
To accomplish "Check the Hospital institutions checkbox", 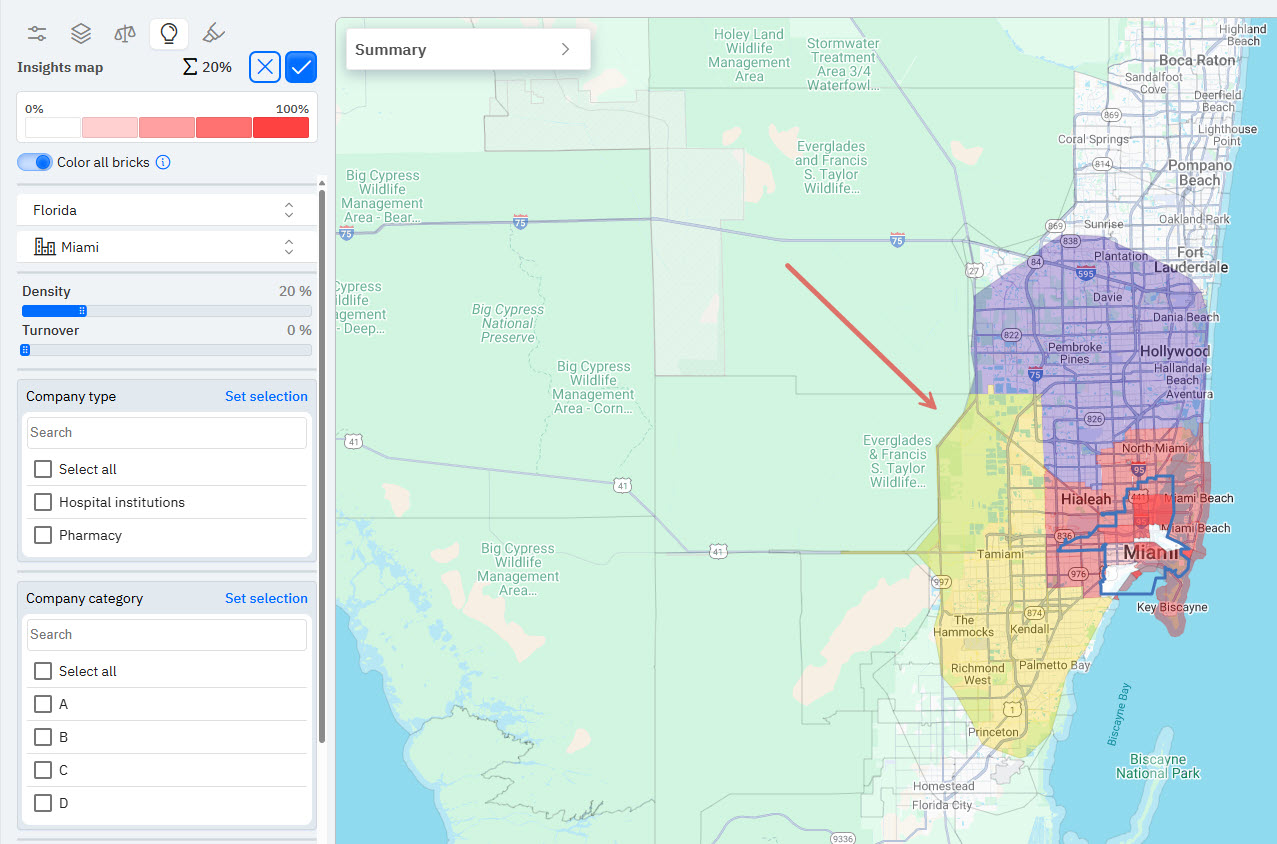I will 43,502.
